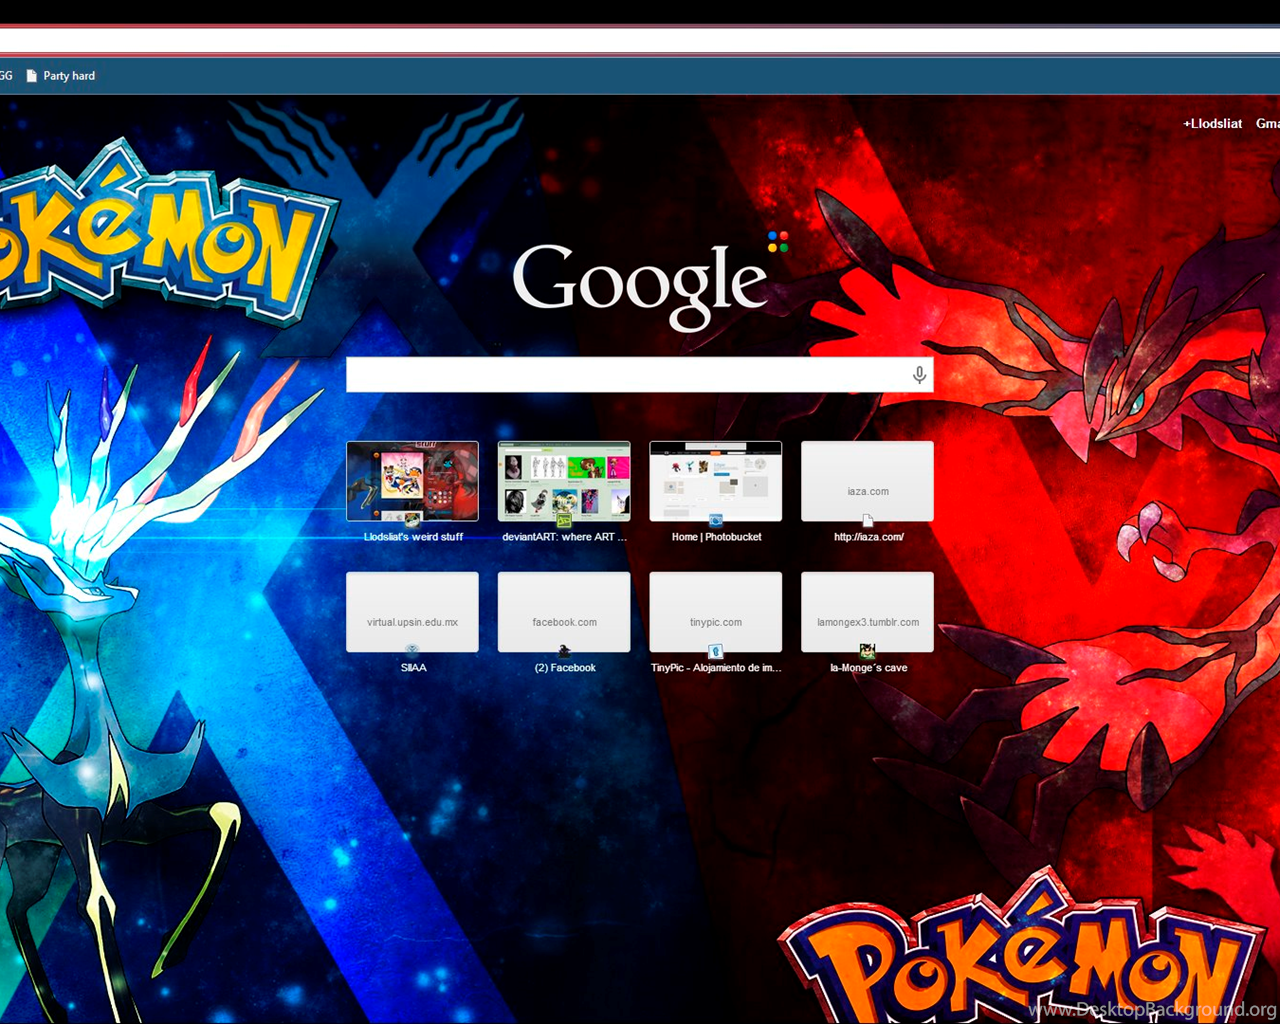This screenshot has width=1280, height=1024.
Task: Open the iaza.com tile
Action: point(867,481)
